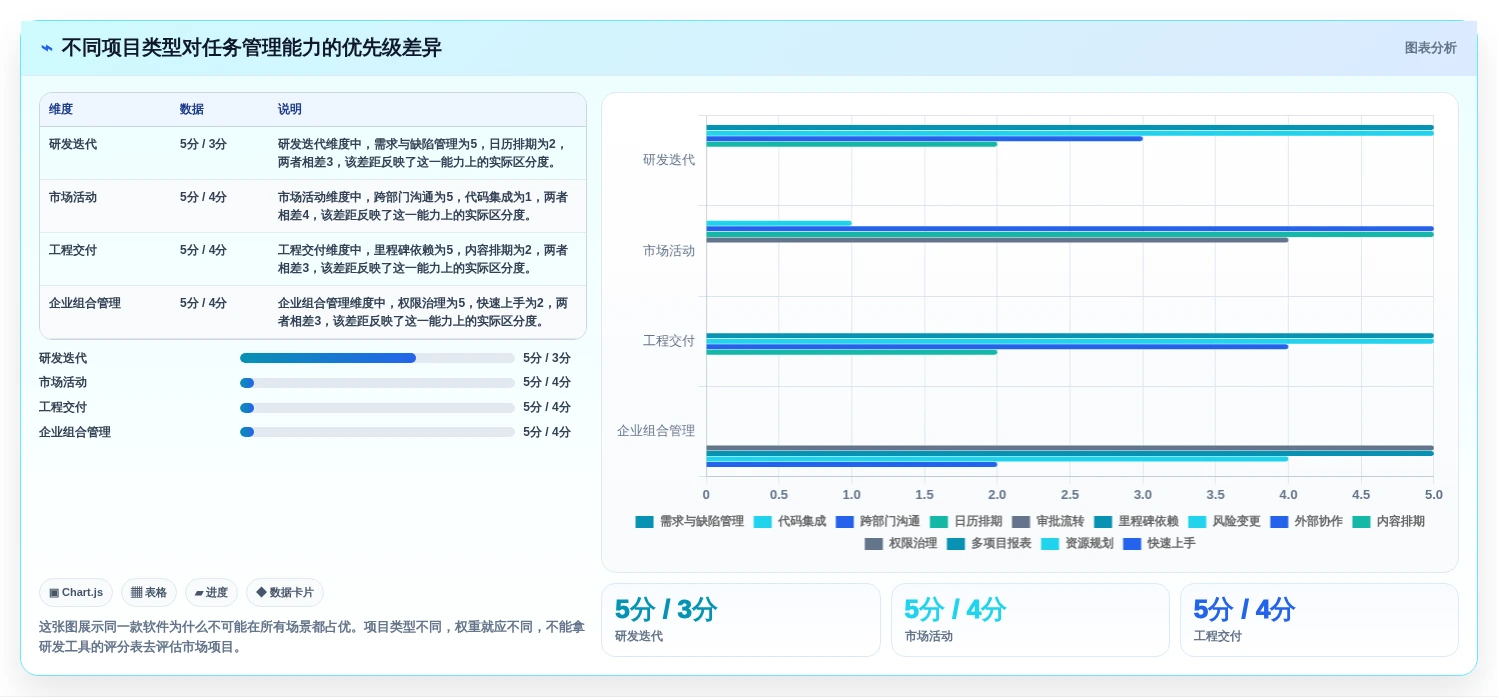Click the 进度 tag chip
1498x697 pixels.
point(211,592)
